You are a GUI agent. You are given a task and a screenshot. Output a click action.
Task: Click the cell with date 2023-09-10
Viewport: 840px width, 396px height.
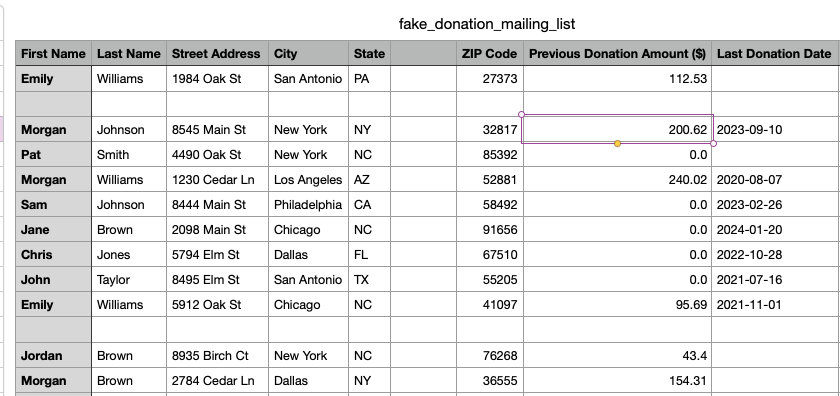point(776,130)
